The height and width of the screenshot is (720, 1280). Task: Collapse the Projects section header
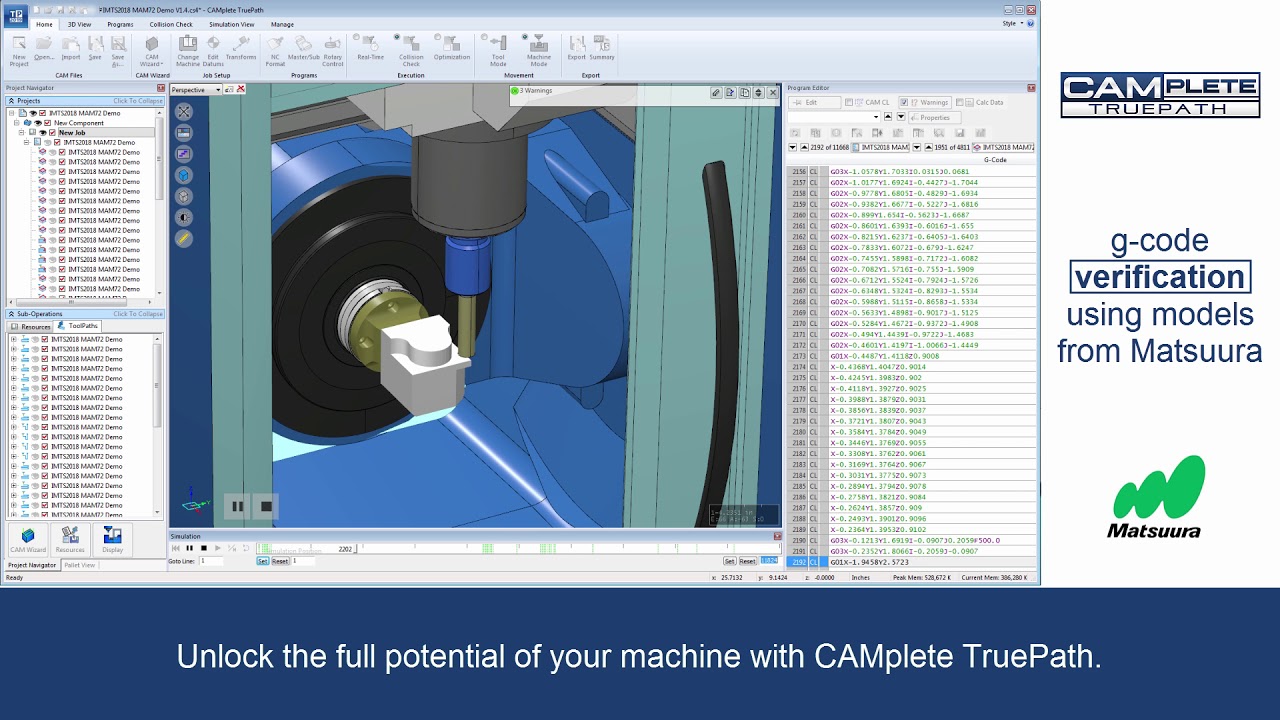pos(84,101)
